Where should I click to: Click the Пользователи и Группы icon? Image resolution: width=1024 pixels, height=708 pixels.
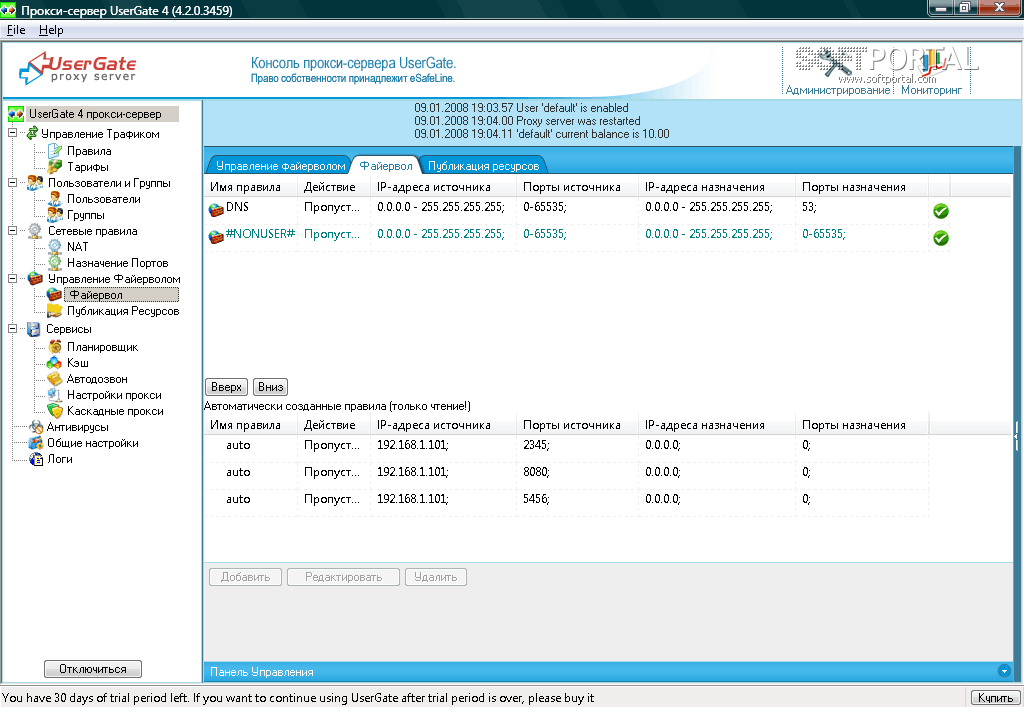[x=35, y=183]
